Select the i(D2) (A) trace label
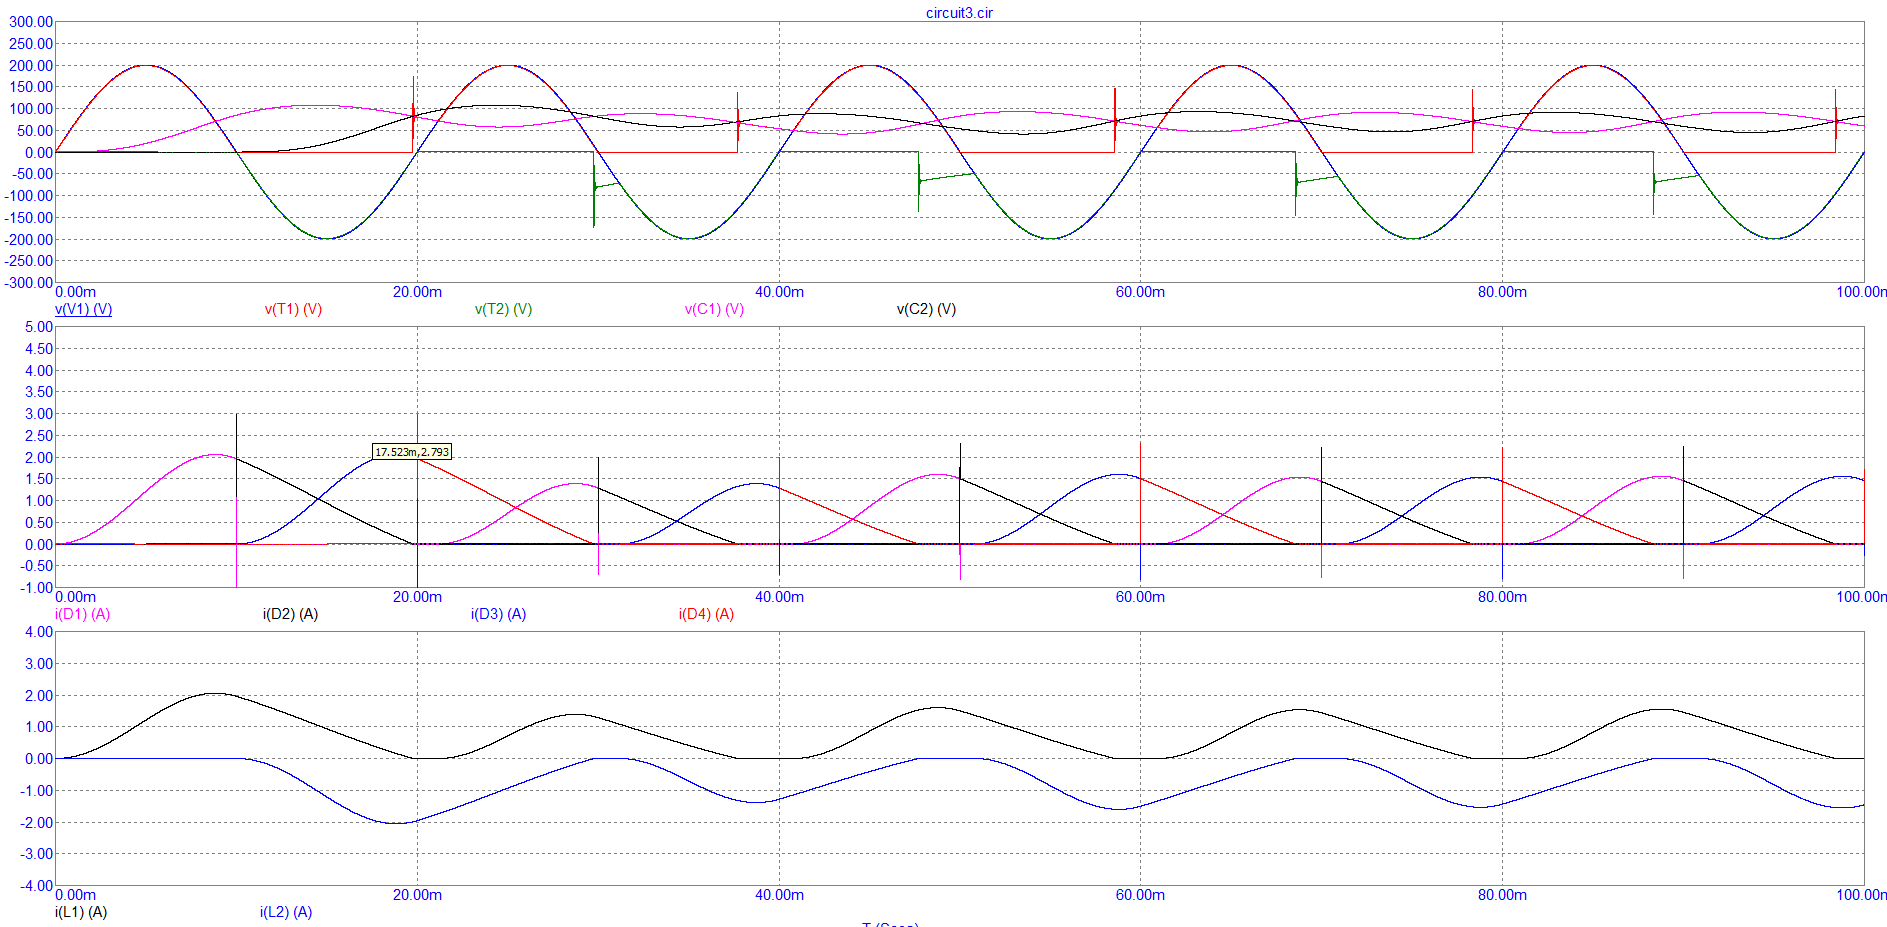This screenshot has width=1887, height=927. (x=290, y=614)
